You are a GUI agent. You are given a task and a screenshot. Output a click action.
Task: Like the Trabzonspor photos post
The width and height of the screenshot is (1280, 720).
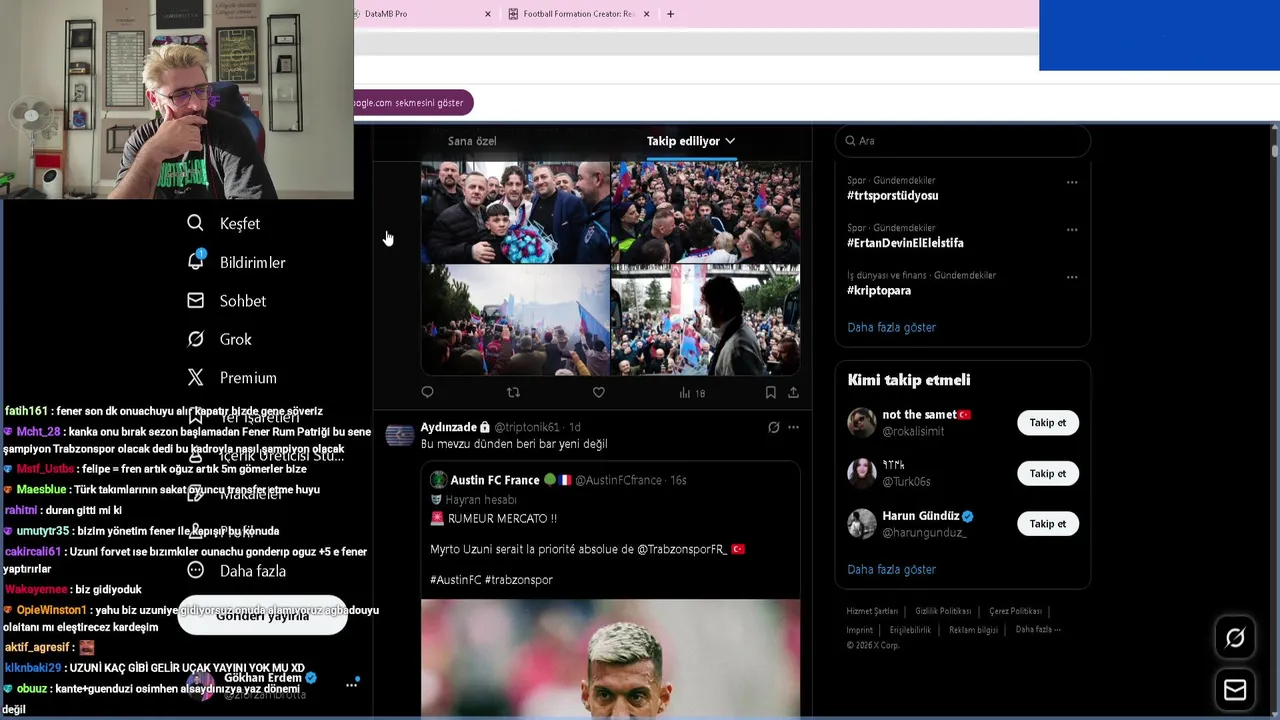coord(598,392)
